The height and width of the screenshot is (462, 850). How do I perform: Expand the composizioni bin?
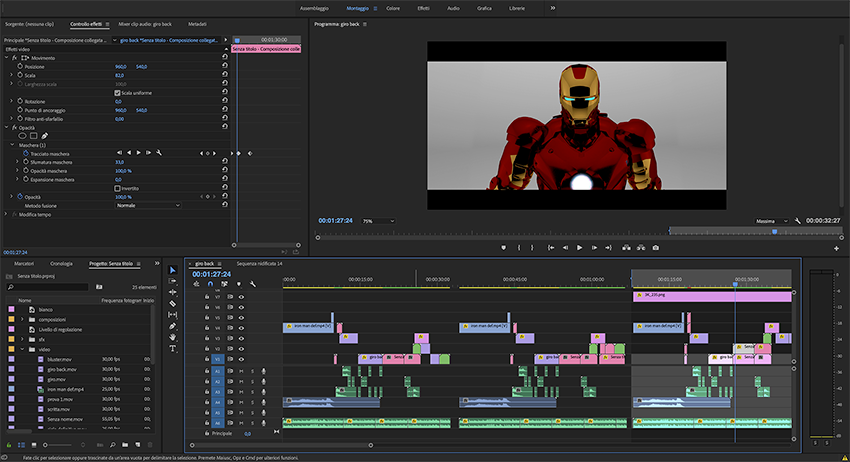(x=22, y=319)
